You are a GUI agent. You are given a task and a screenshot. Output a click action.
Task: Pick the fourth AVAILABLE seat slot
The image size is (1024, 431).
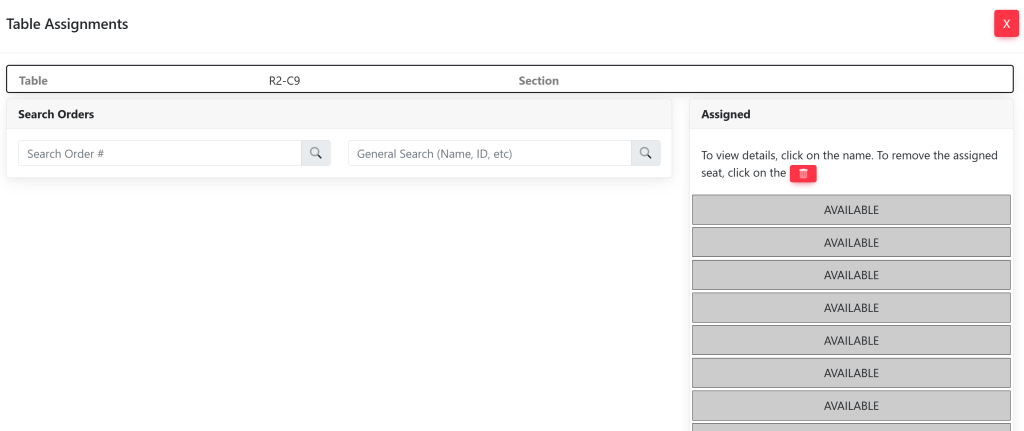point(851,308)
